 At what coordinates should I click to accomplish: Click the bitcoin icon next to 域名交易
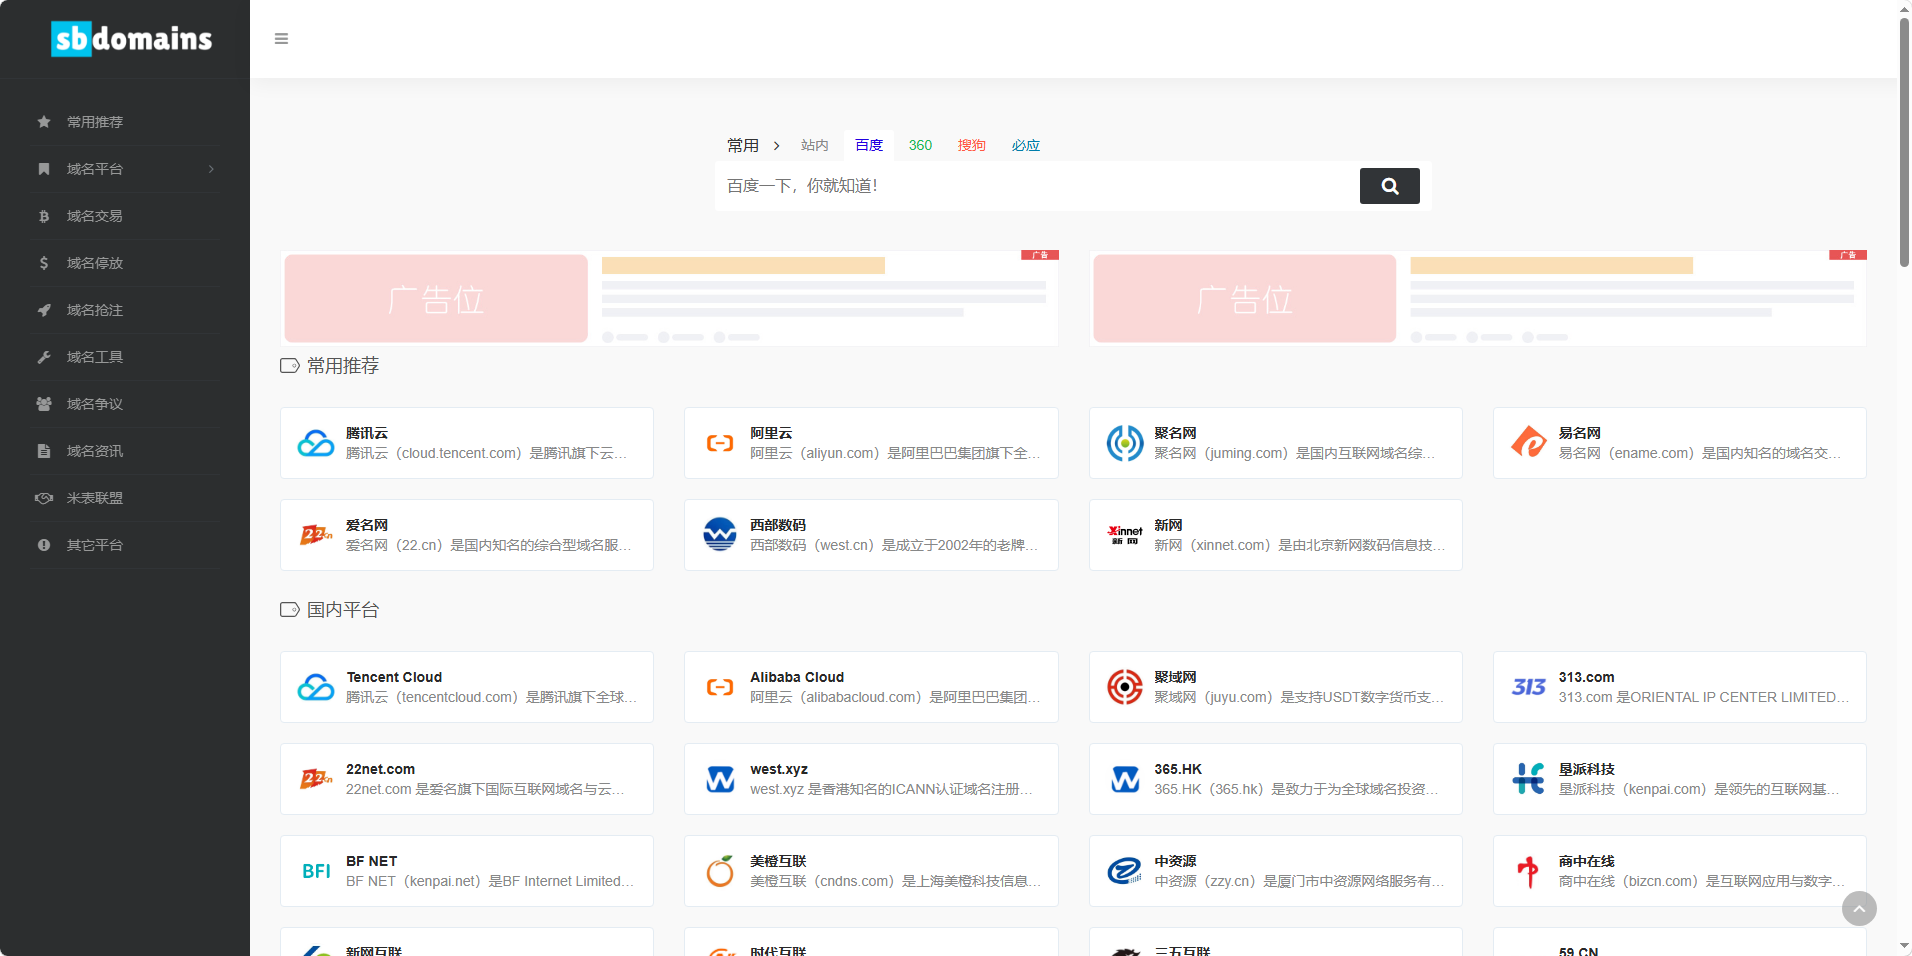point(44,216)
